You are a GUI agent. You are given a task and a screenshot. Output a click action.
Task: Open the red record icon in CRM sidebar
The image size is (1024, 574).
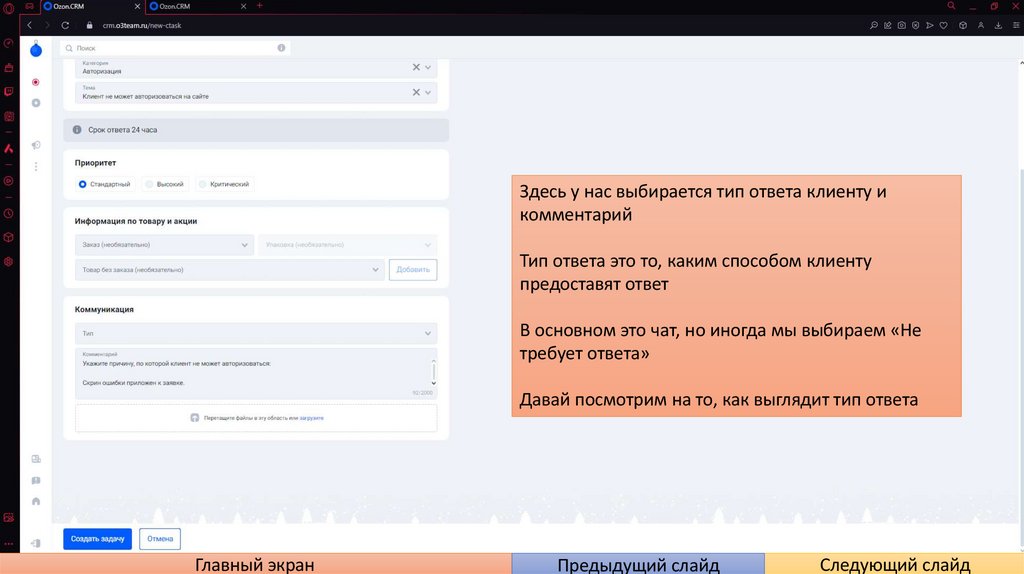pyautogui.click(x=36, y=82)
